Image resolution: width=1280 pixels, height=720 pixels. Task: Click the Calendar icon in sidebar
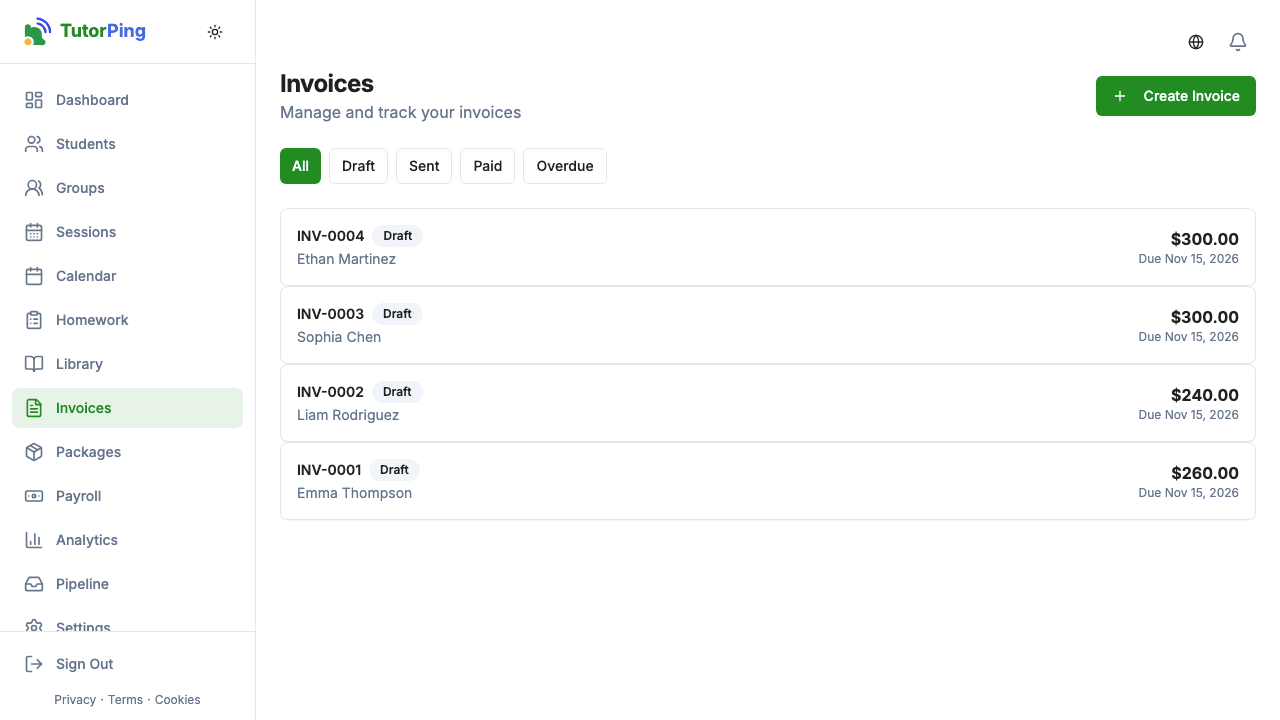tap(34, 276)
